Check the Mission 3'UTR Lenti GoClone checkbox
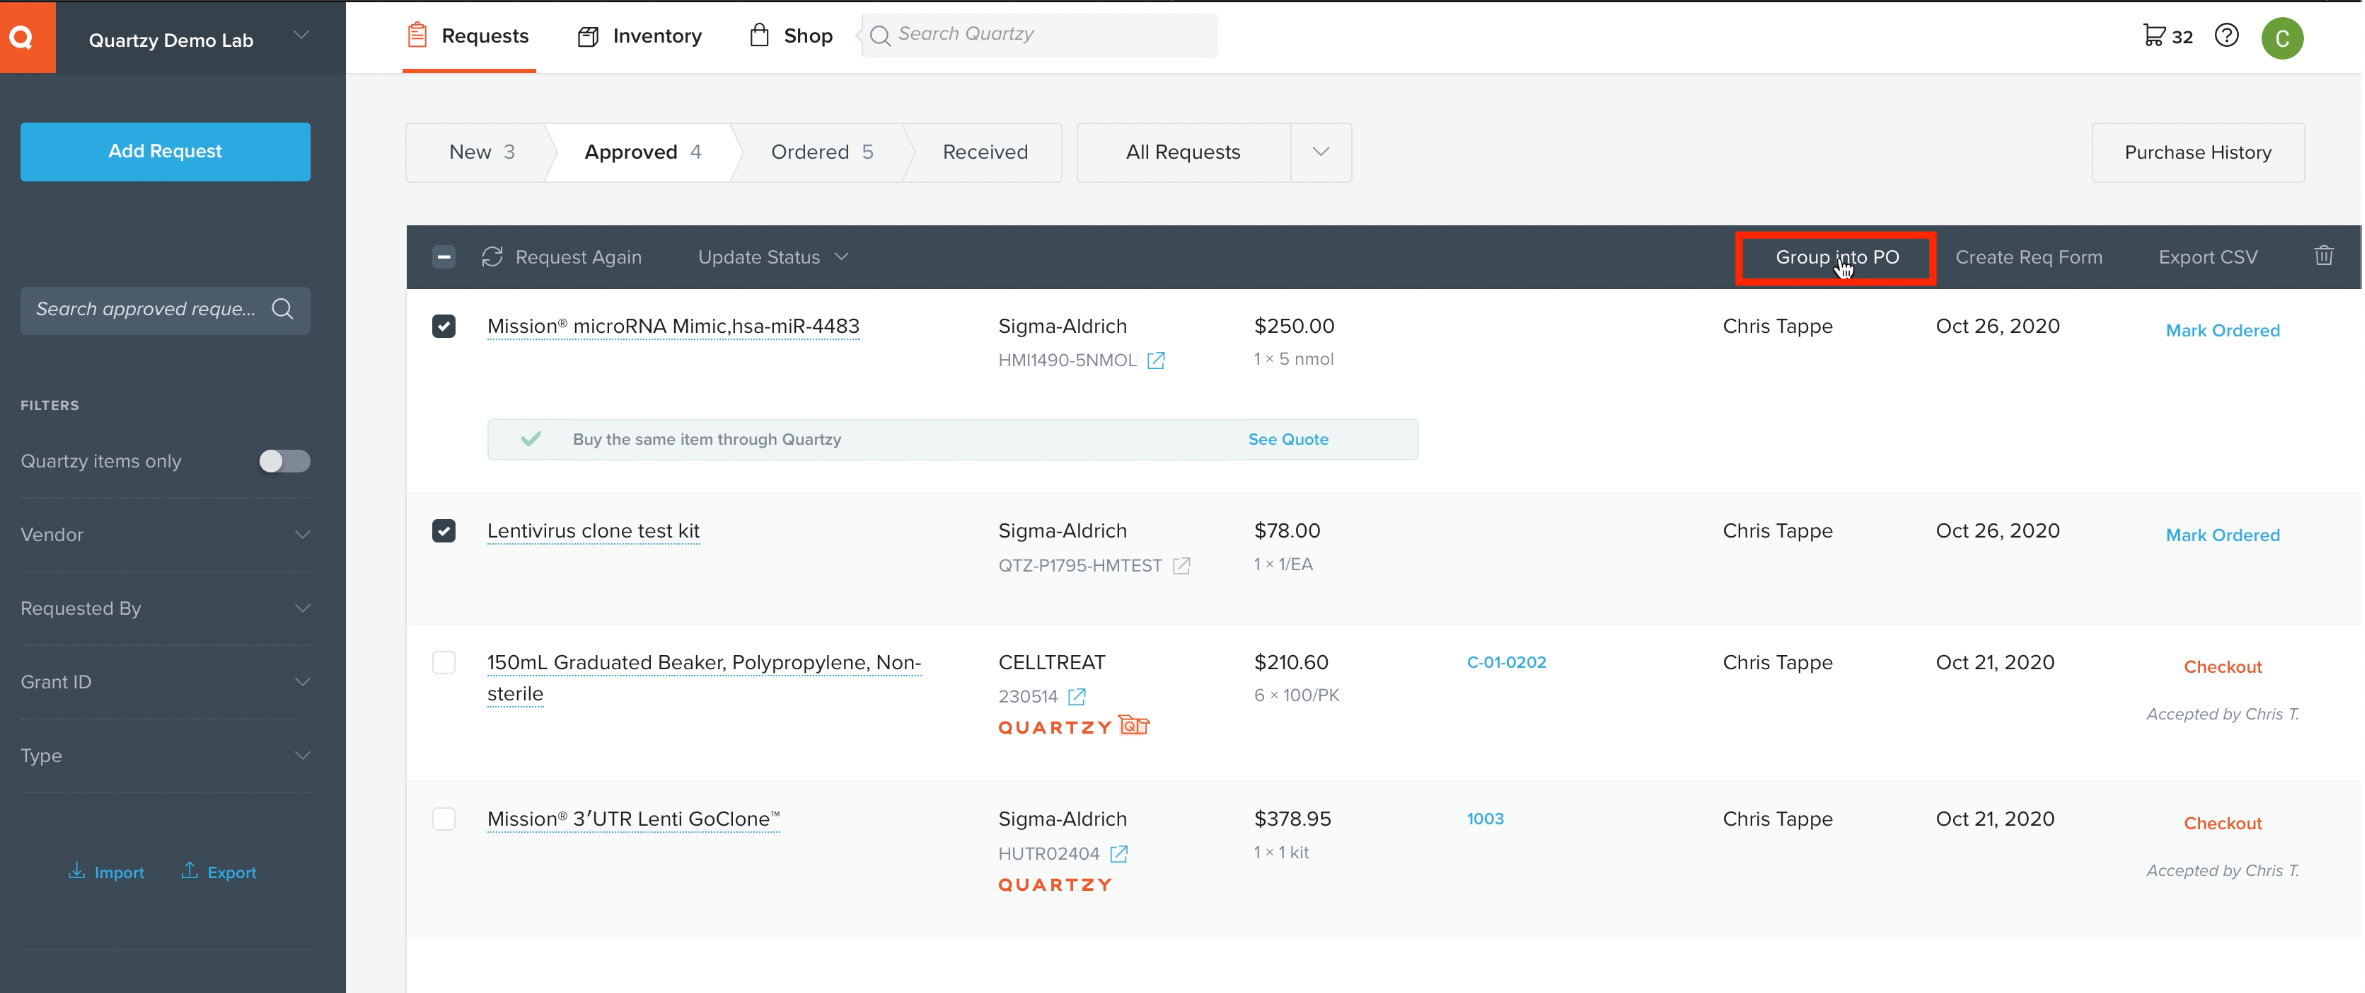 (444, 818)
